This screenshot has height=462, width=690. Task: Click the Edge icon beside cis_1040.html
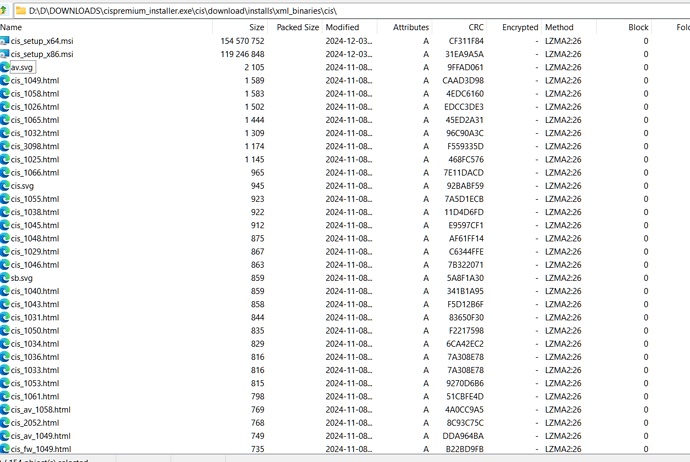tap(5, 291)
